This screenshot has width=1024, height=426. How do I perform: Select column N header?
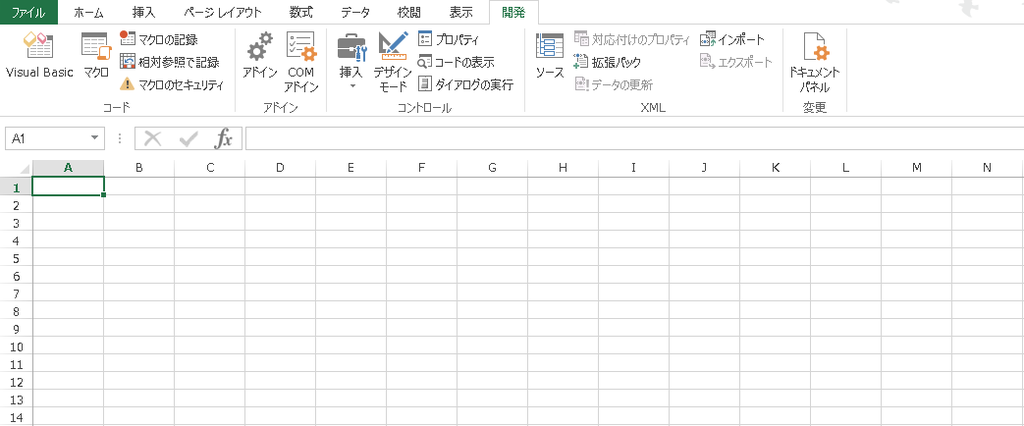click(987, 168)
